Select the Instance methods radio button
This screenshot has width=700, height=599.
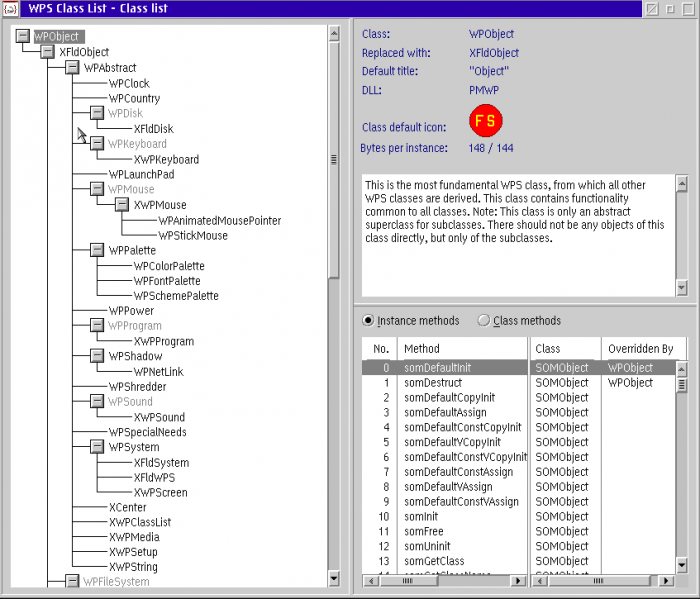(x=368, y=321)
